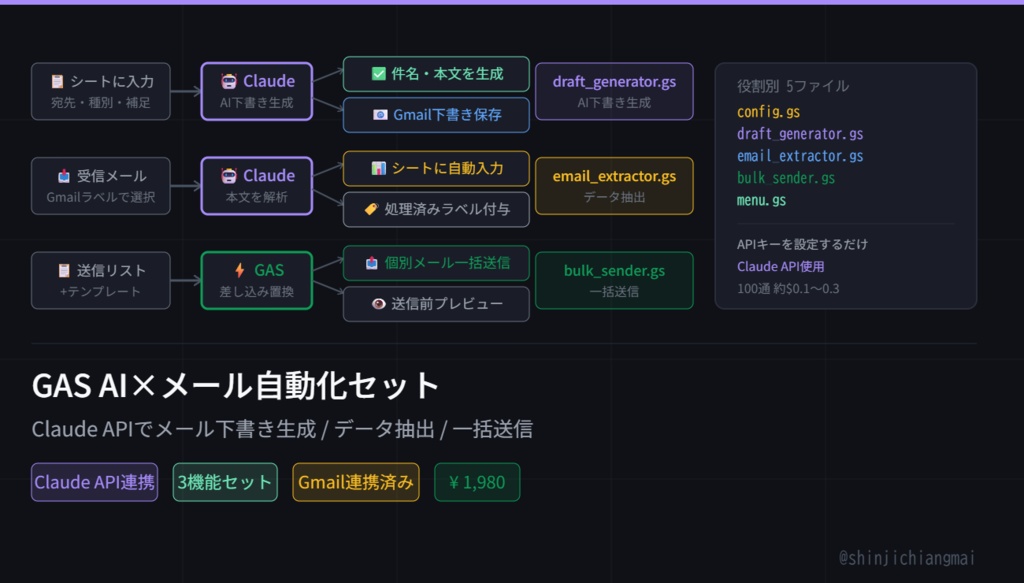Click the Gmailラベルで選択 subtitle

[101, 197]
